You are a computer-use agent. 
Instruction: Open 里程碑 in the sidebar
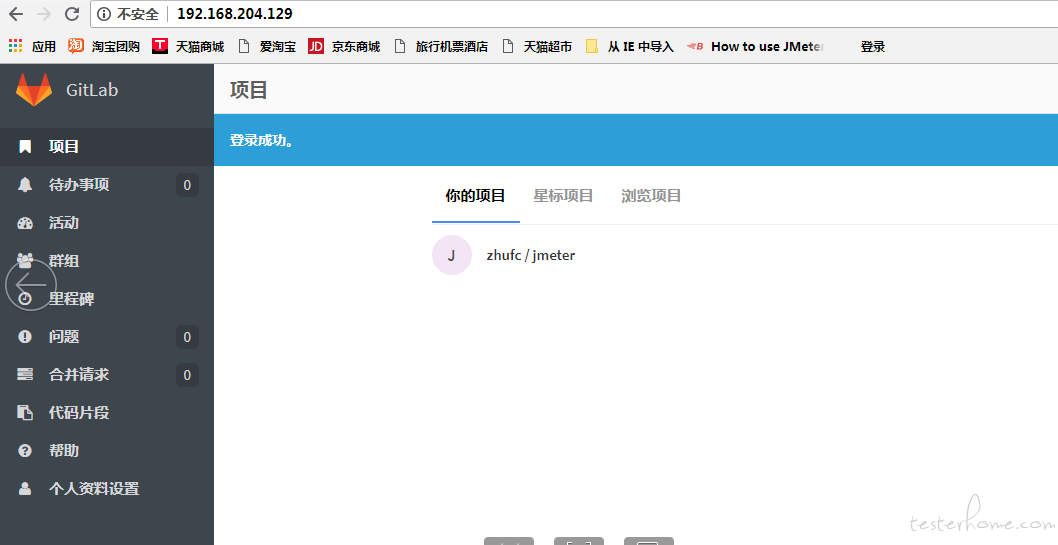107,299
